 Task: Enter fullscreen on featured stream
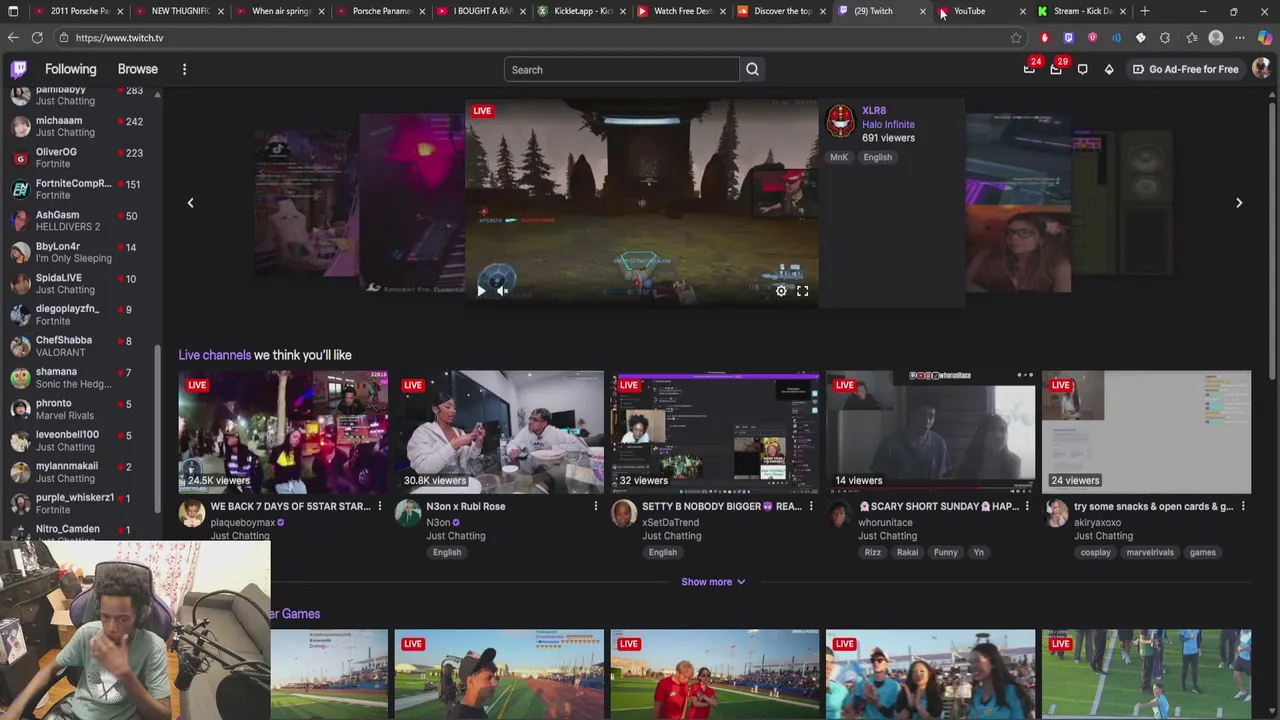tap(802, 291)
